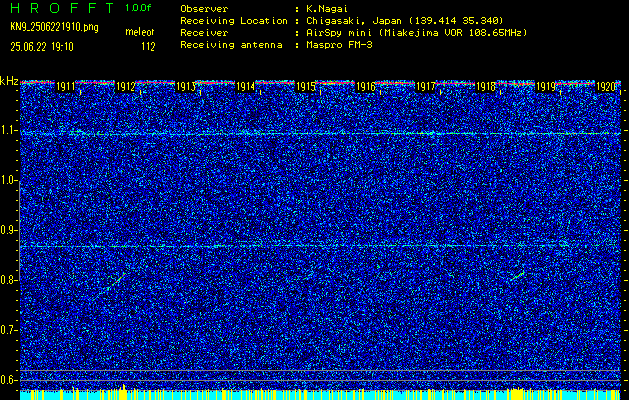Select the 1.00f version label

pos(138,8)
